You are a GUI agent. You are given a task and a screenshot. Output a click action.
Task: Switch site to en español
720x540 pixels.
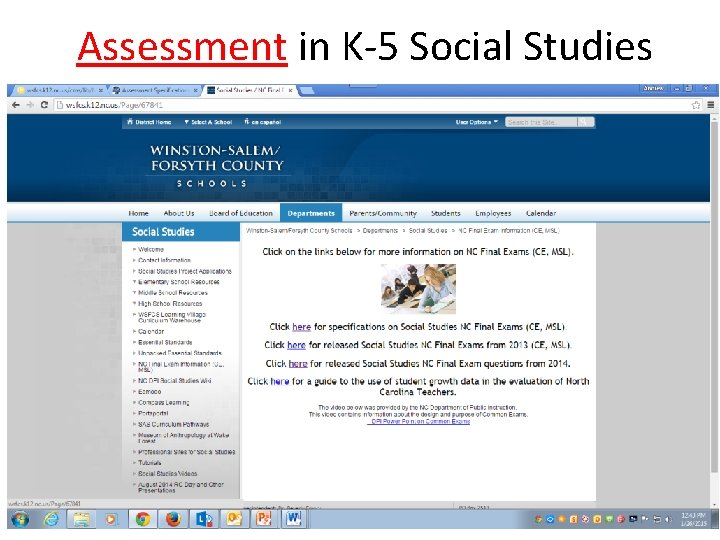(263, 122)
